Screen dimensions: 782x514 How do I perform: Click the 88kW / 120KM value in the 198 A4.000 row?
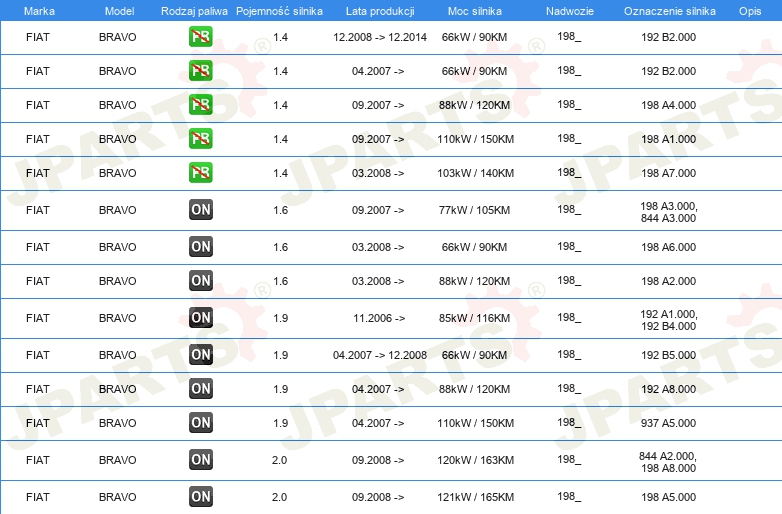[x=475, y=105]
